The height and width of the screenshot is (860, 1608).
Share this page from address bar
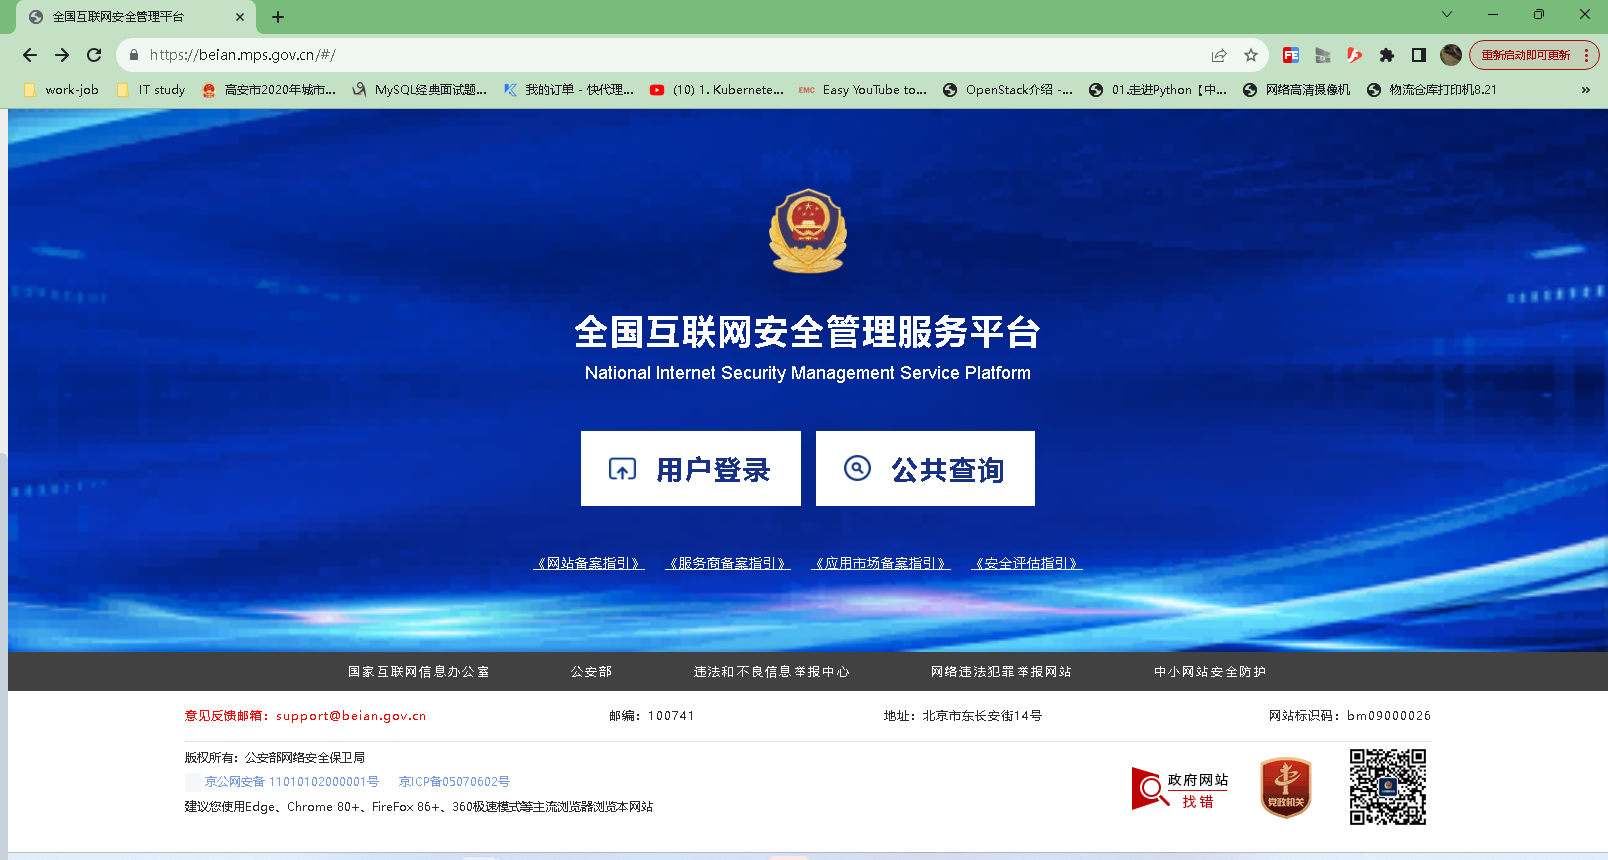tap(1219, 55)
